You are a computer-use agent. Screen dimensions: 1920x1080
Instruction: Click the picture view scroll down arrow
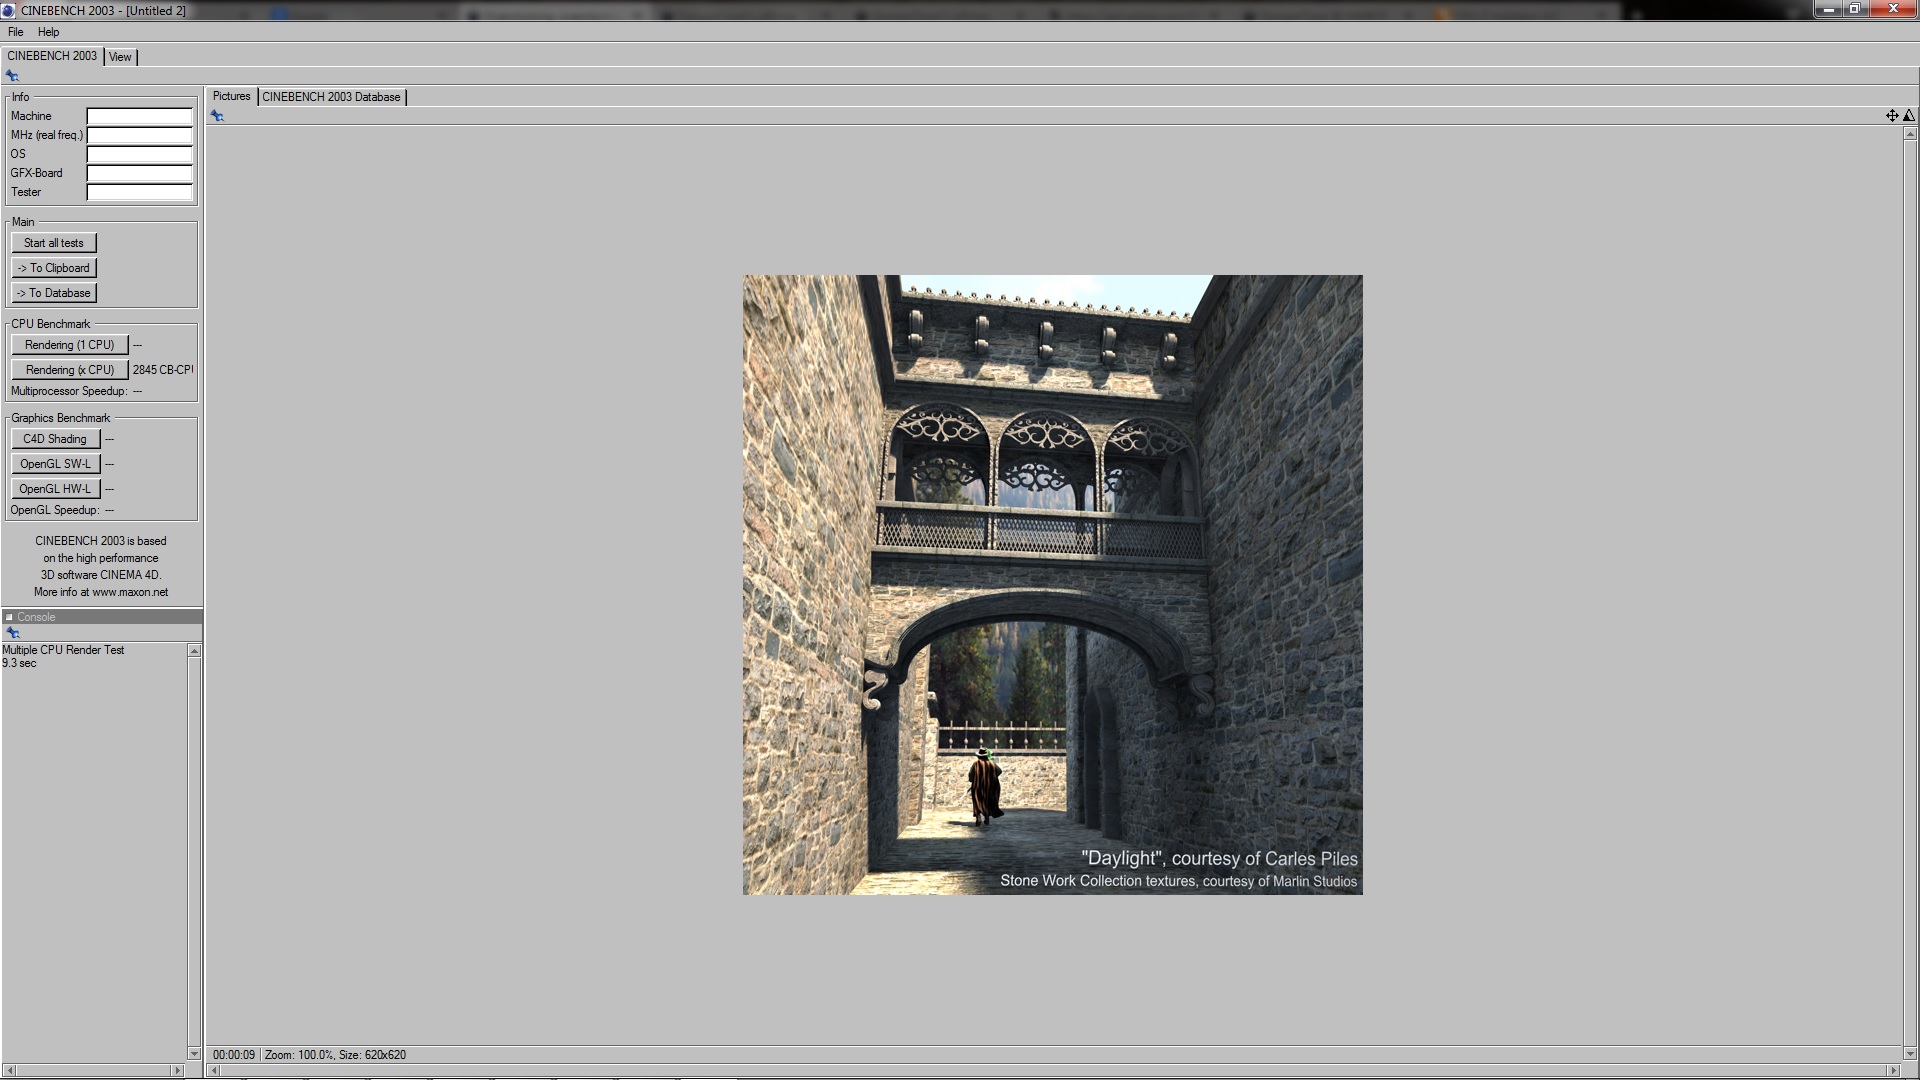[1911, 1054]
